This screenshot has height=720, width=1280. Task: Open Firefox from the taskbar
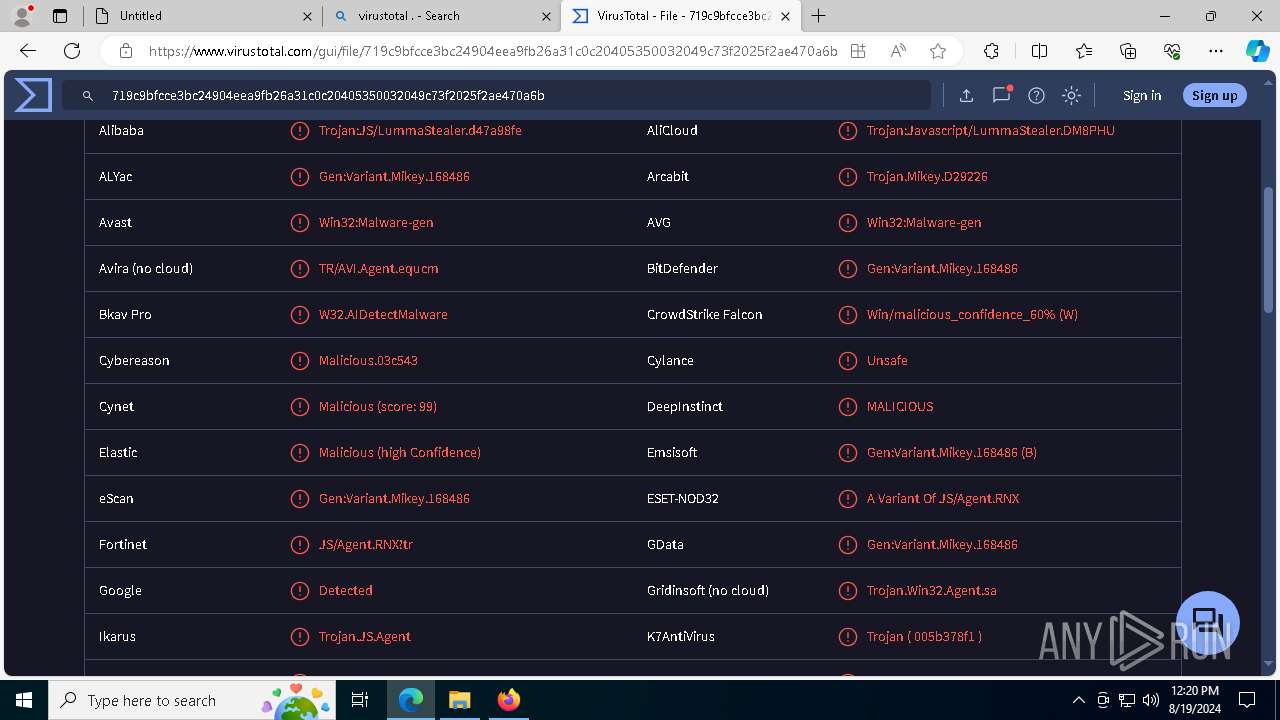tap(509, 700)
